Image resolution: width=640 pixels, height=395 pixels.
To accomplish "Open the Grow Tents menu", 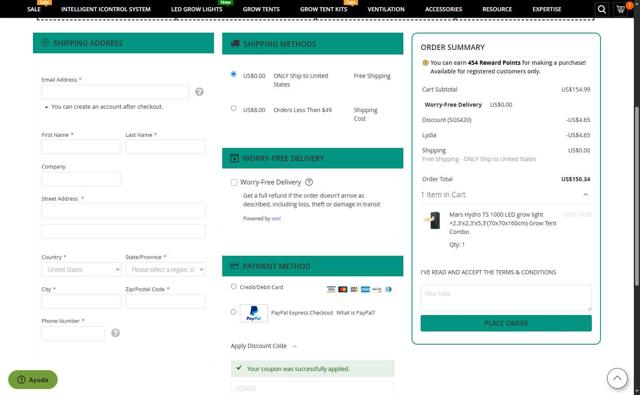I will [261, 9].
